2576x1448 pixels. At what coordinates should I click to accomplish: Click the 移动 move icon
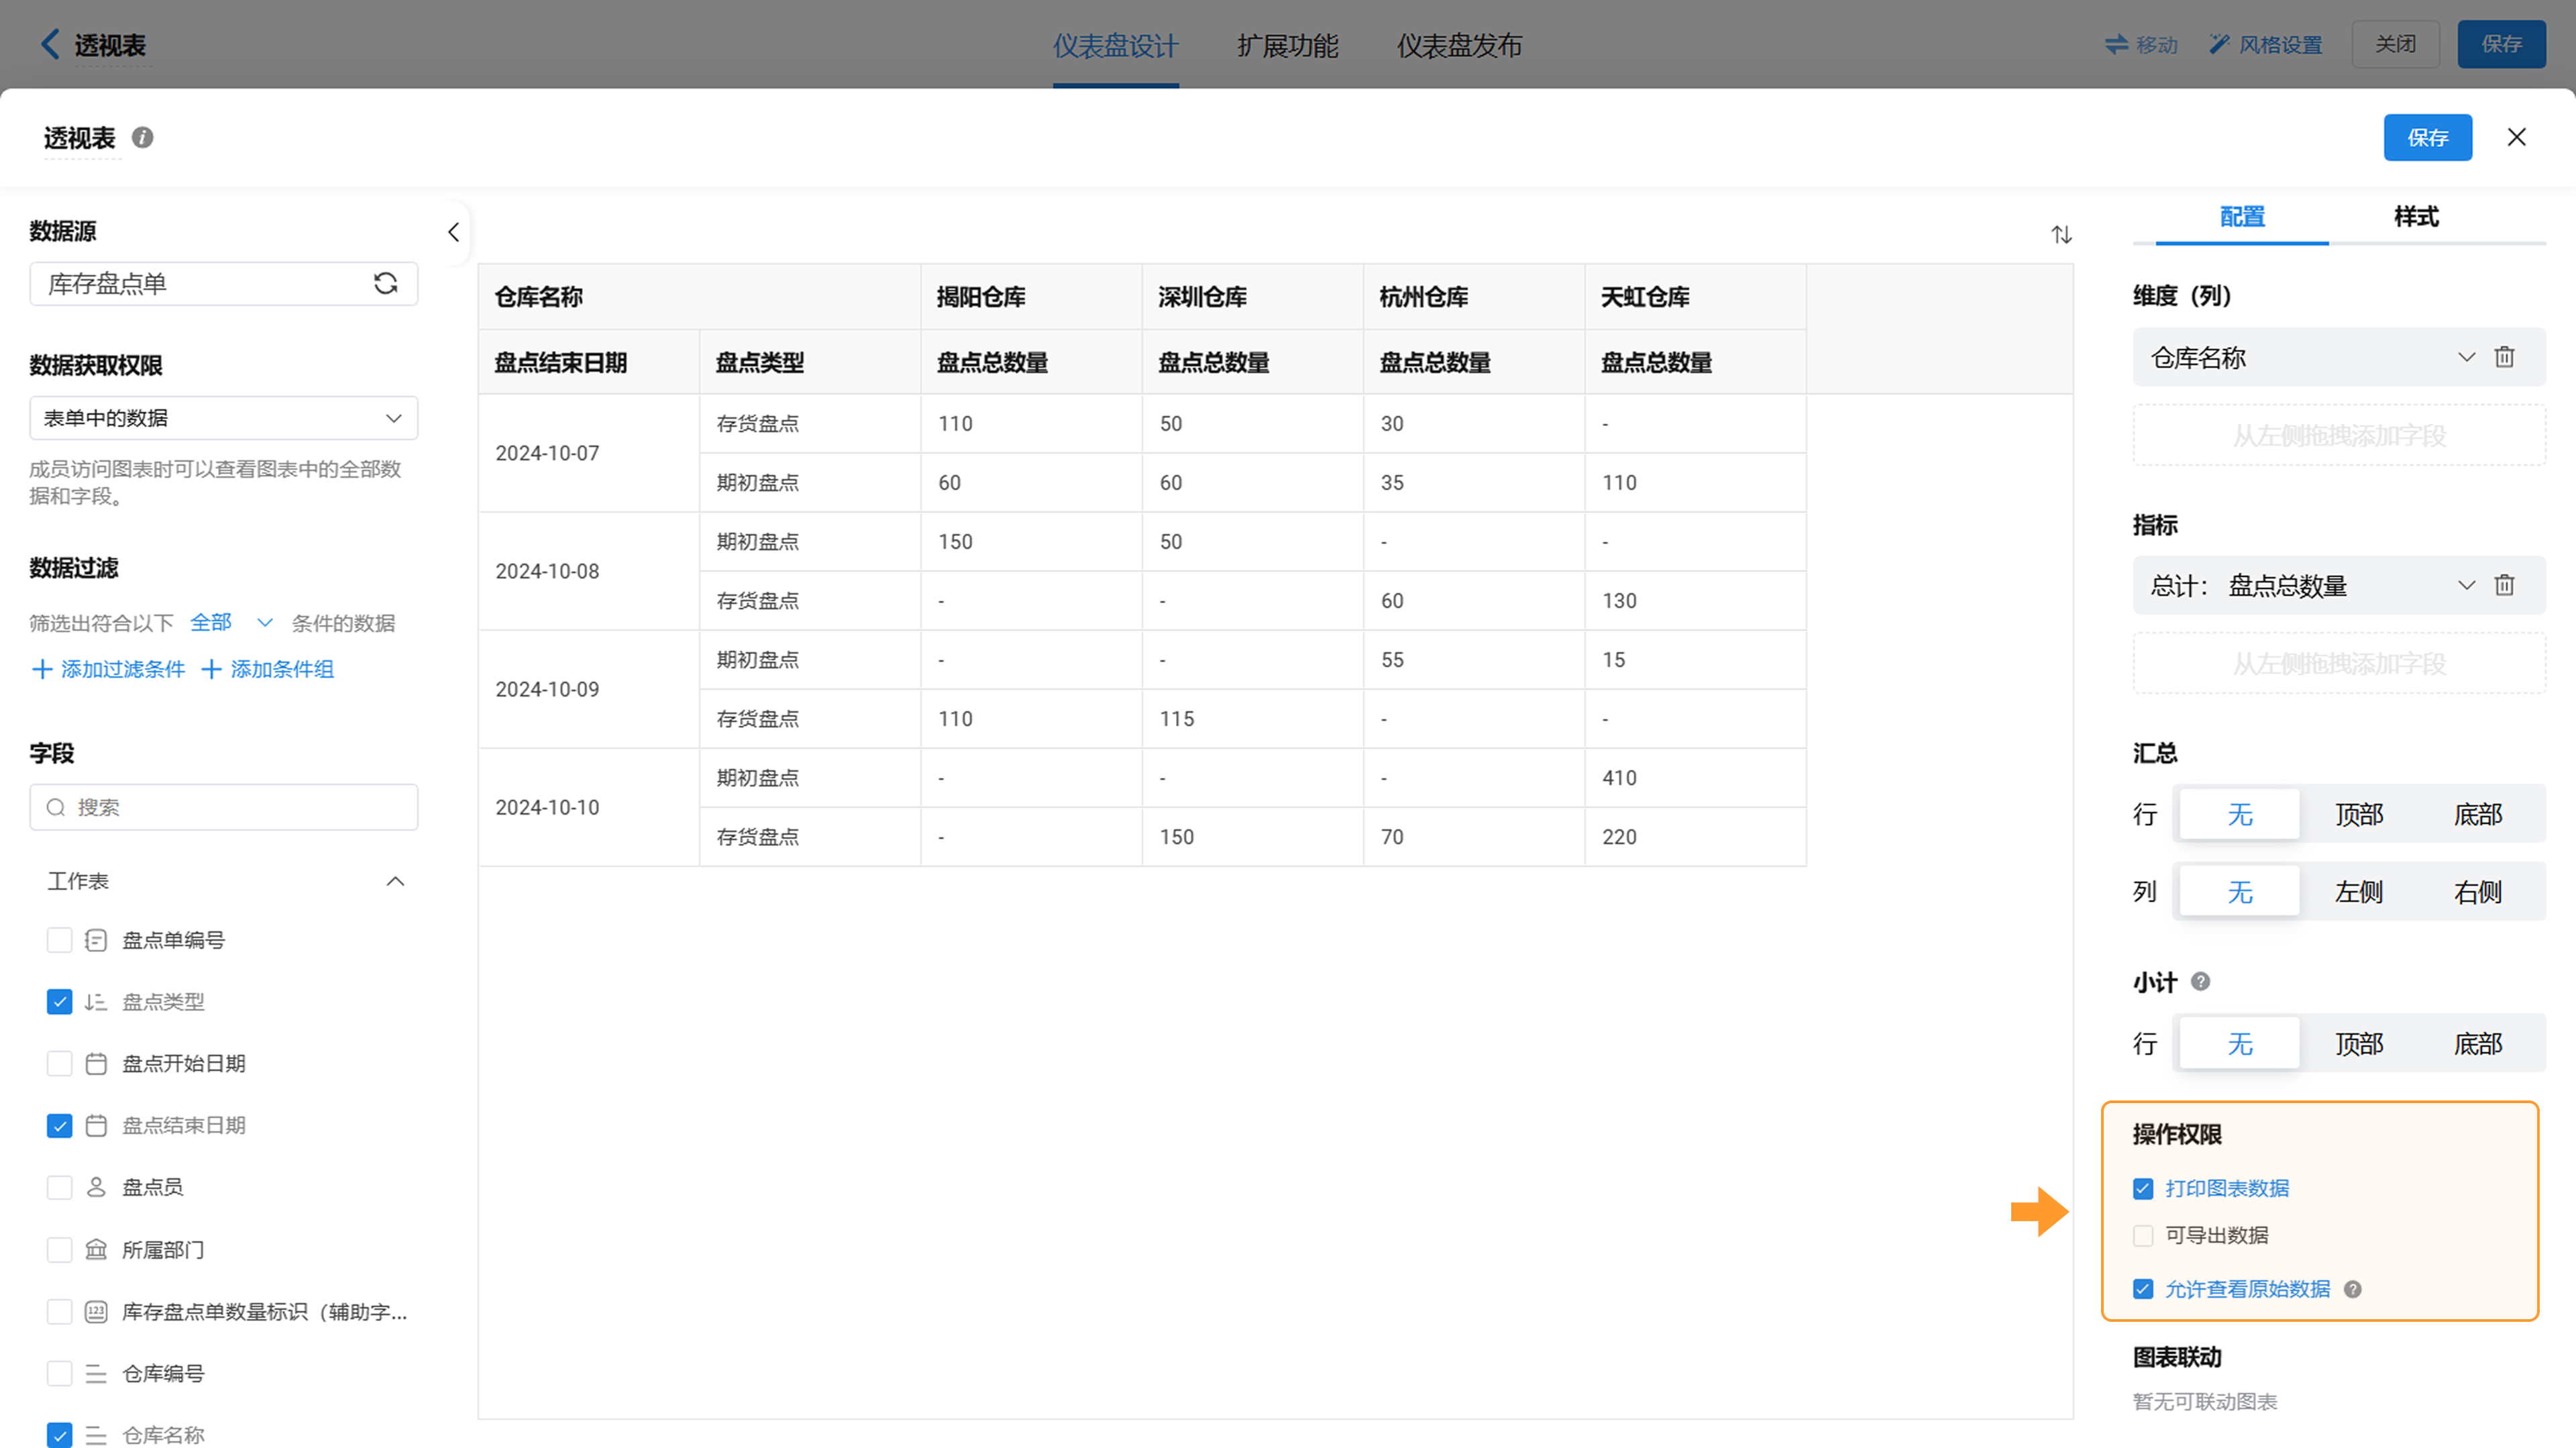coord(2116,44)
